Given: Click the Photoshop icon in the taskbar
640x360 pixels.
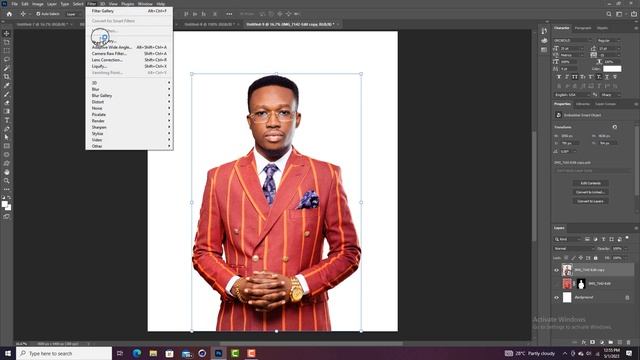Looking at the screenshot, I should point(218,353).
